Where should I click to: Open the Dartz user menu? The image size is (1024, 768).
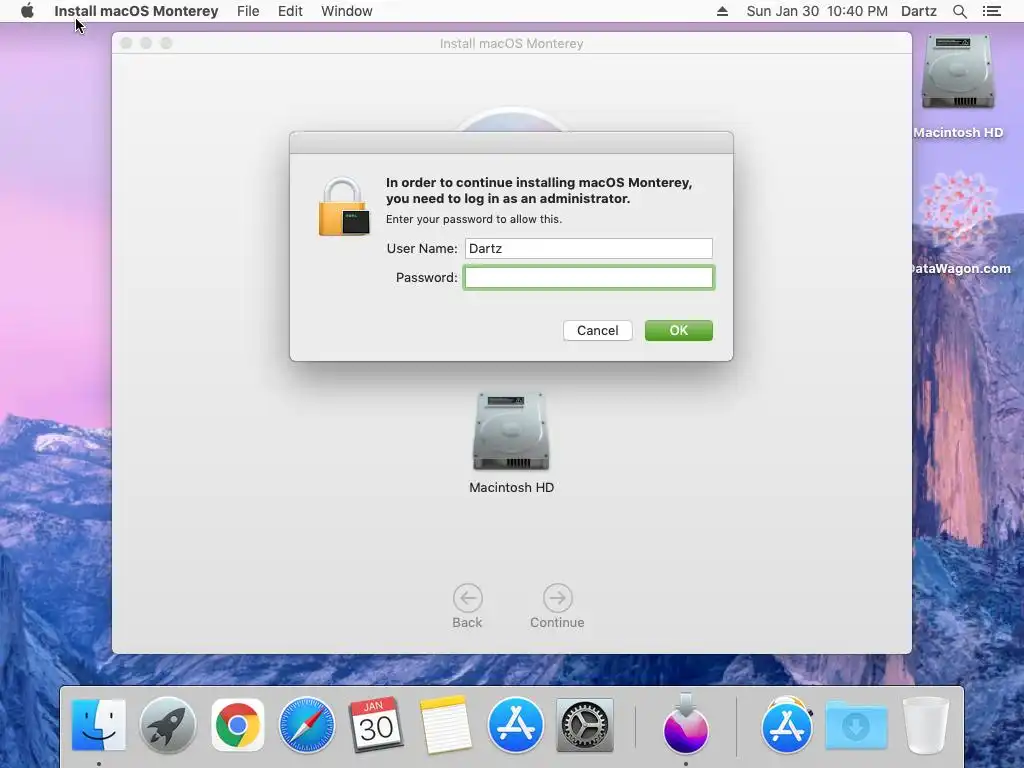coord(919,11)
